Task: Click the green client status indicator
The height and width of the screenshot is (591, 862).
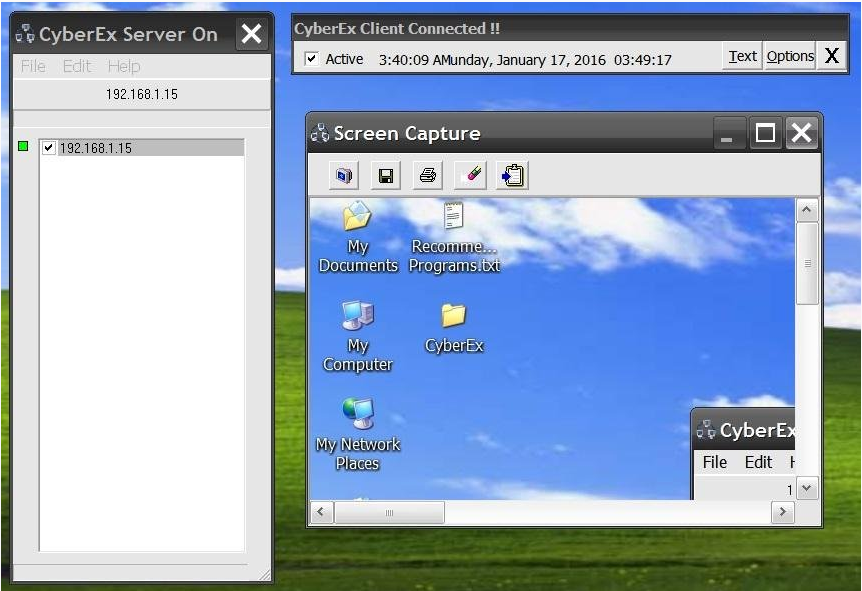Action: [23, 147]
